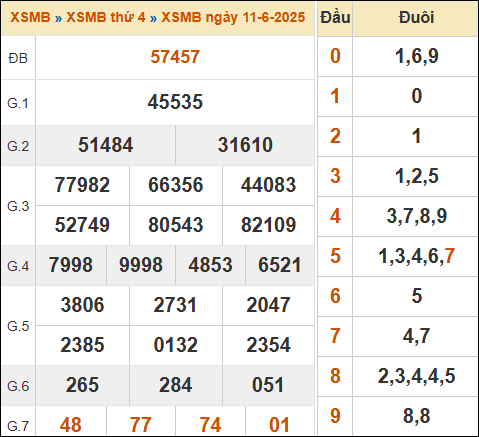
Task: Click tail values 2,3,4,4,5
Action: click(416, 376)
